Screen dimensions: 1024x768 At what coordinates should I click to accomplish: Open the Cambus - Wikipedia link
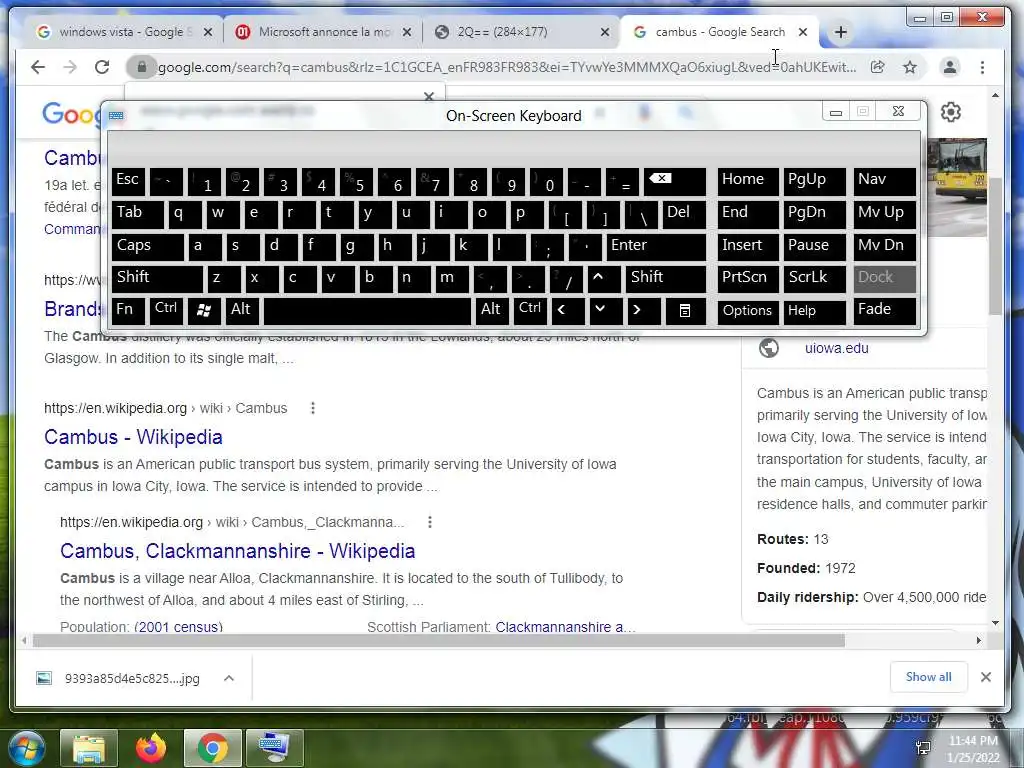[x=133, y=437]
